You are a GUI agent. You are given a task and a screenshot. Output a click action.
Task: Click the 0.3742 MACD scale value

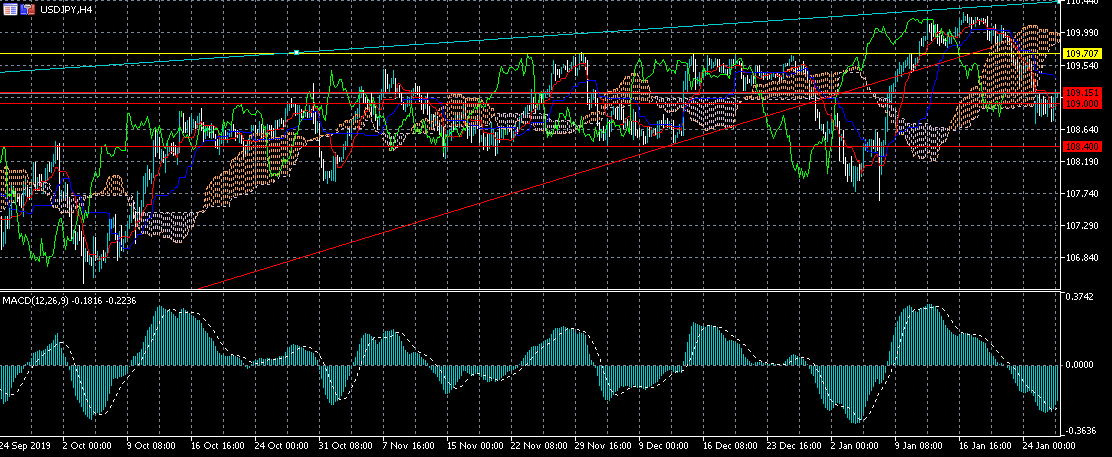[x=1079, y=298]
